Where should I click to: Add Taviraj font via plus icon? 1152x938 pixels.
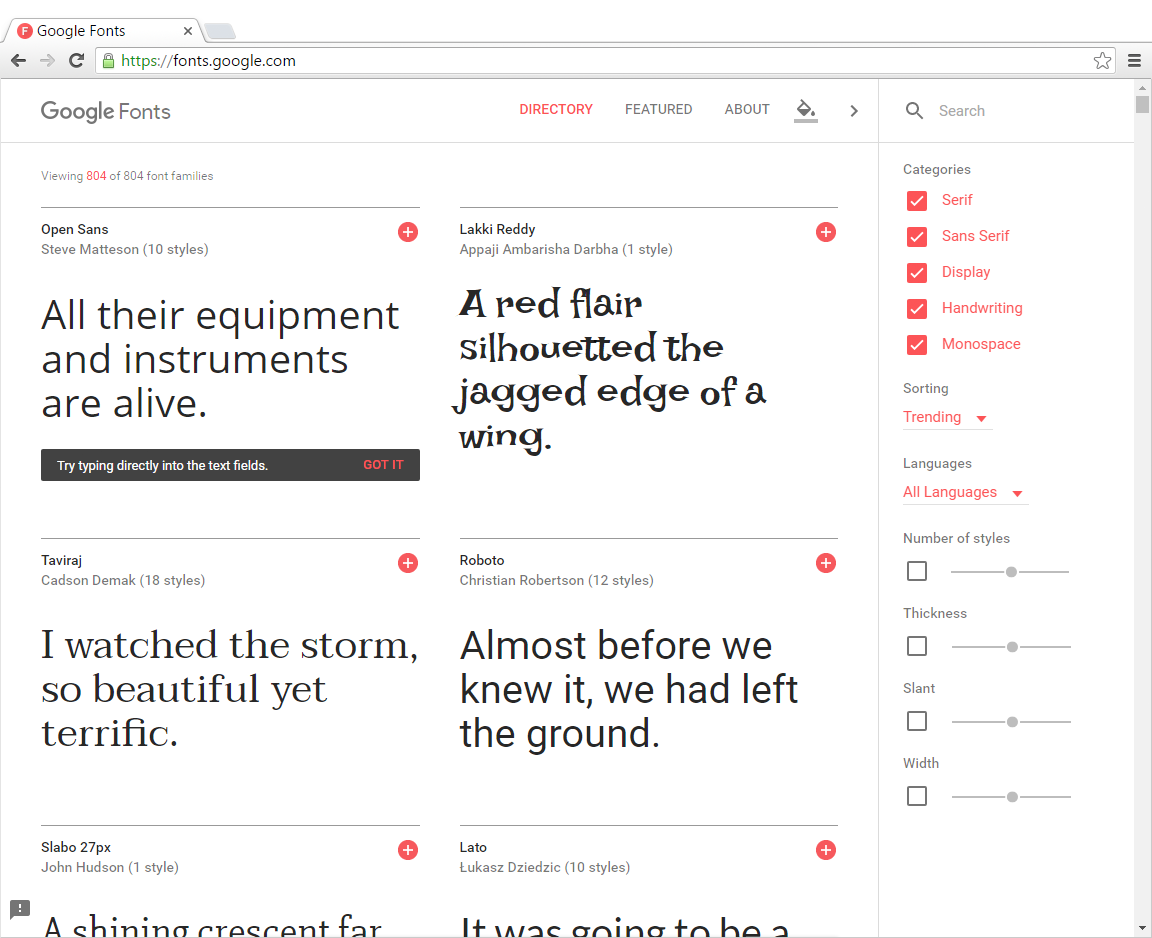click(x=408, y=563)
